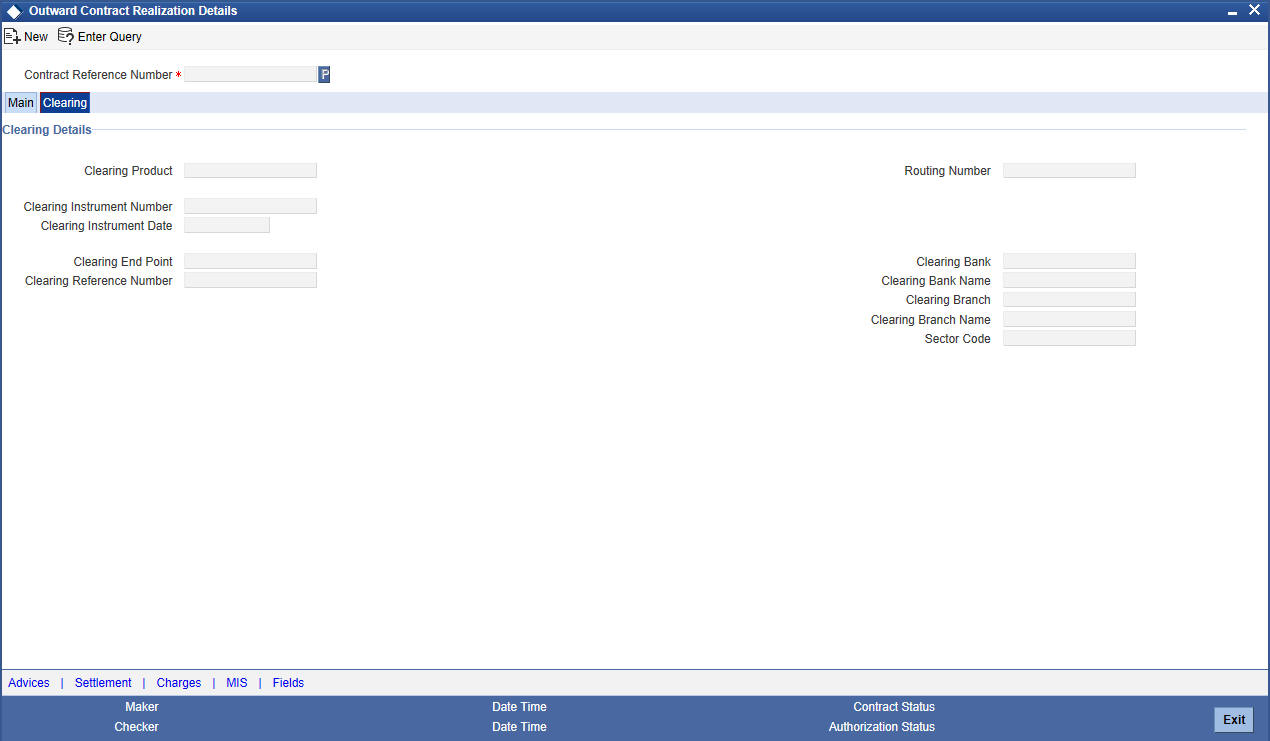
Task: Open the Settlement link
Action: tap(103, 683)
